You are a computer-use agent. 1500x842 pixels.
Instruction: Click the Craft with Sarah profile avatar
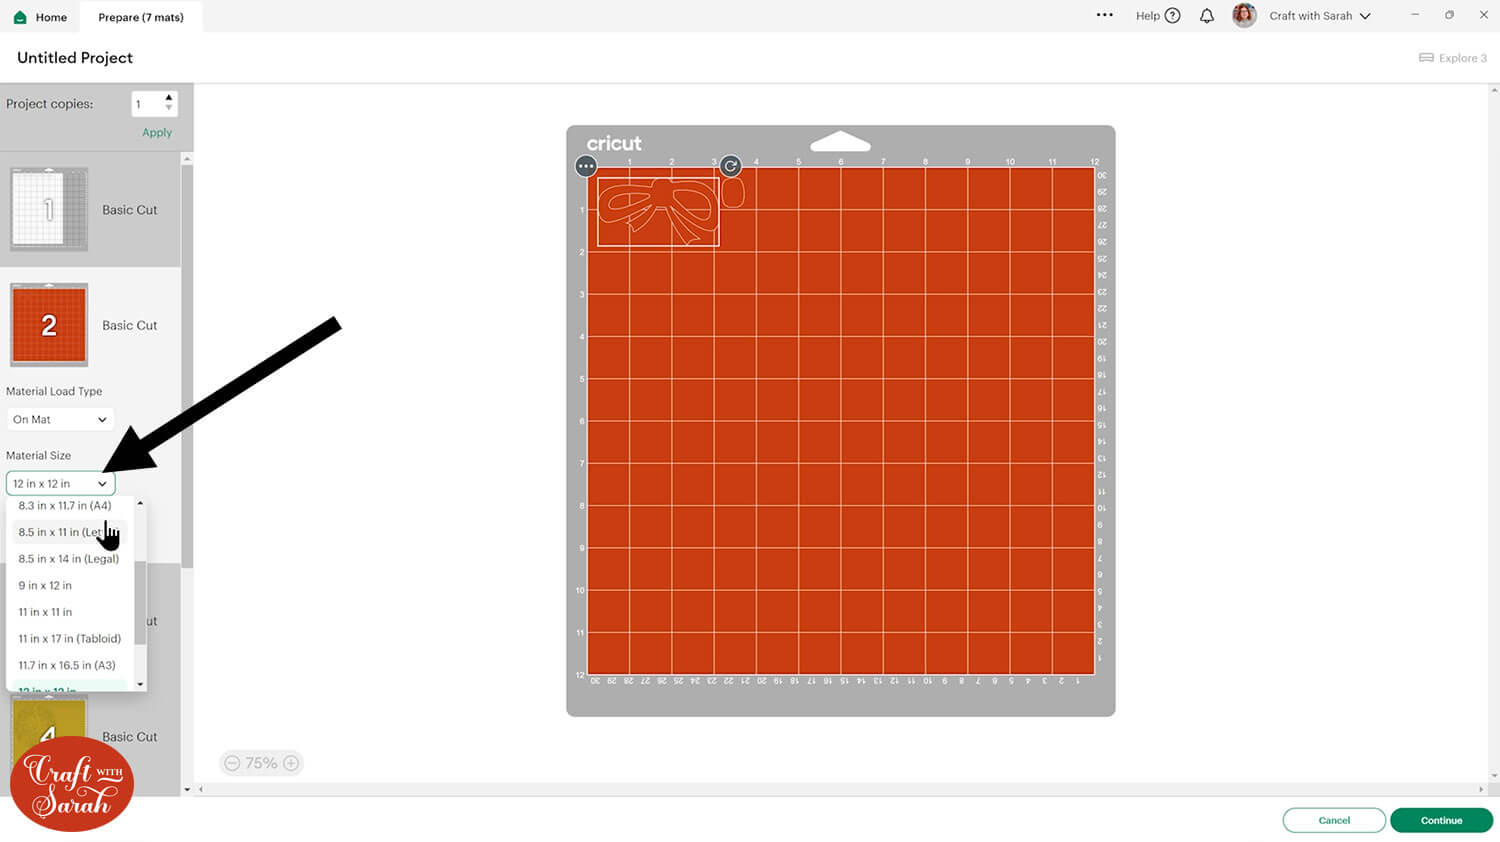pos(1244,16)
